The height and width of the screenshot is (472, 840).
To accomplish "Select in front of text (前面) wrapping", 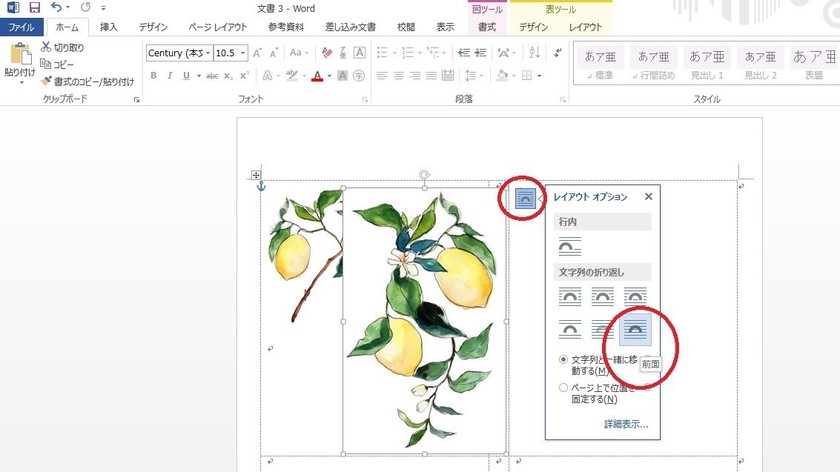I will pos(635,329).
